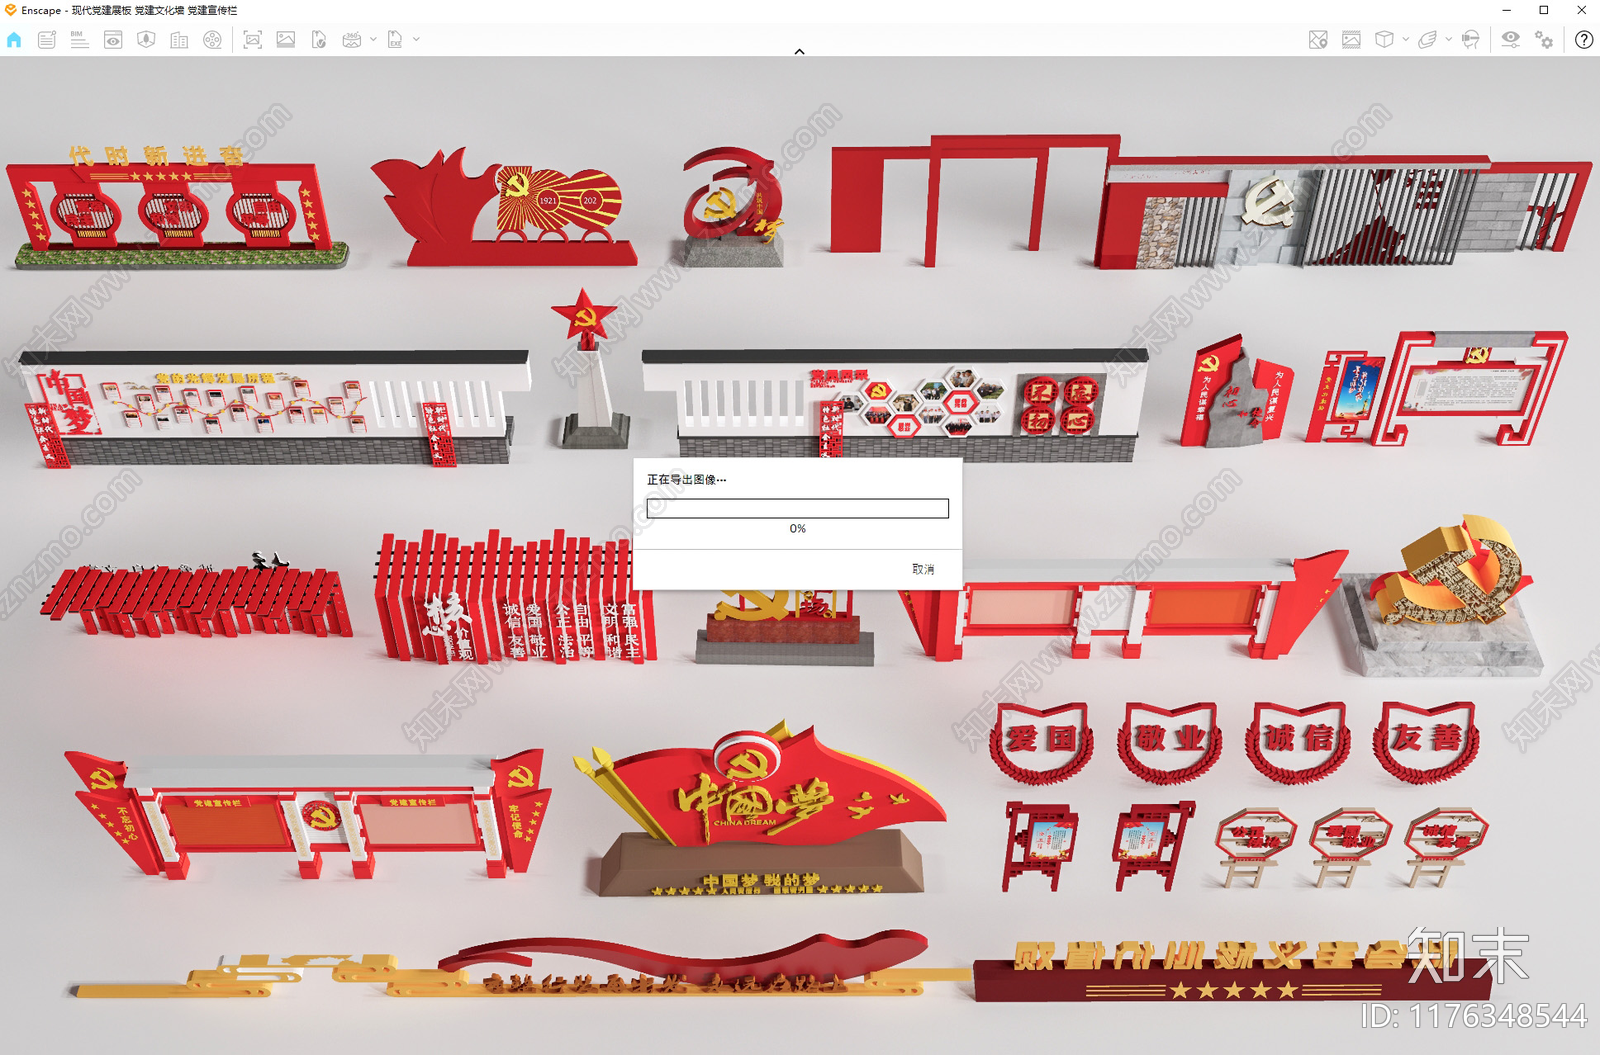Screen dimensions: 1600x1055
Task: Cancel the image export with 取消
Action: tap(923, 569)
